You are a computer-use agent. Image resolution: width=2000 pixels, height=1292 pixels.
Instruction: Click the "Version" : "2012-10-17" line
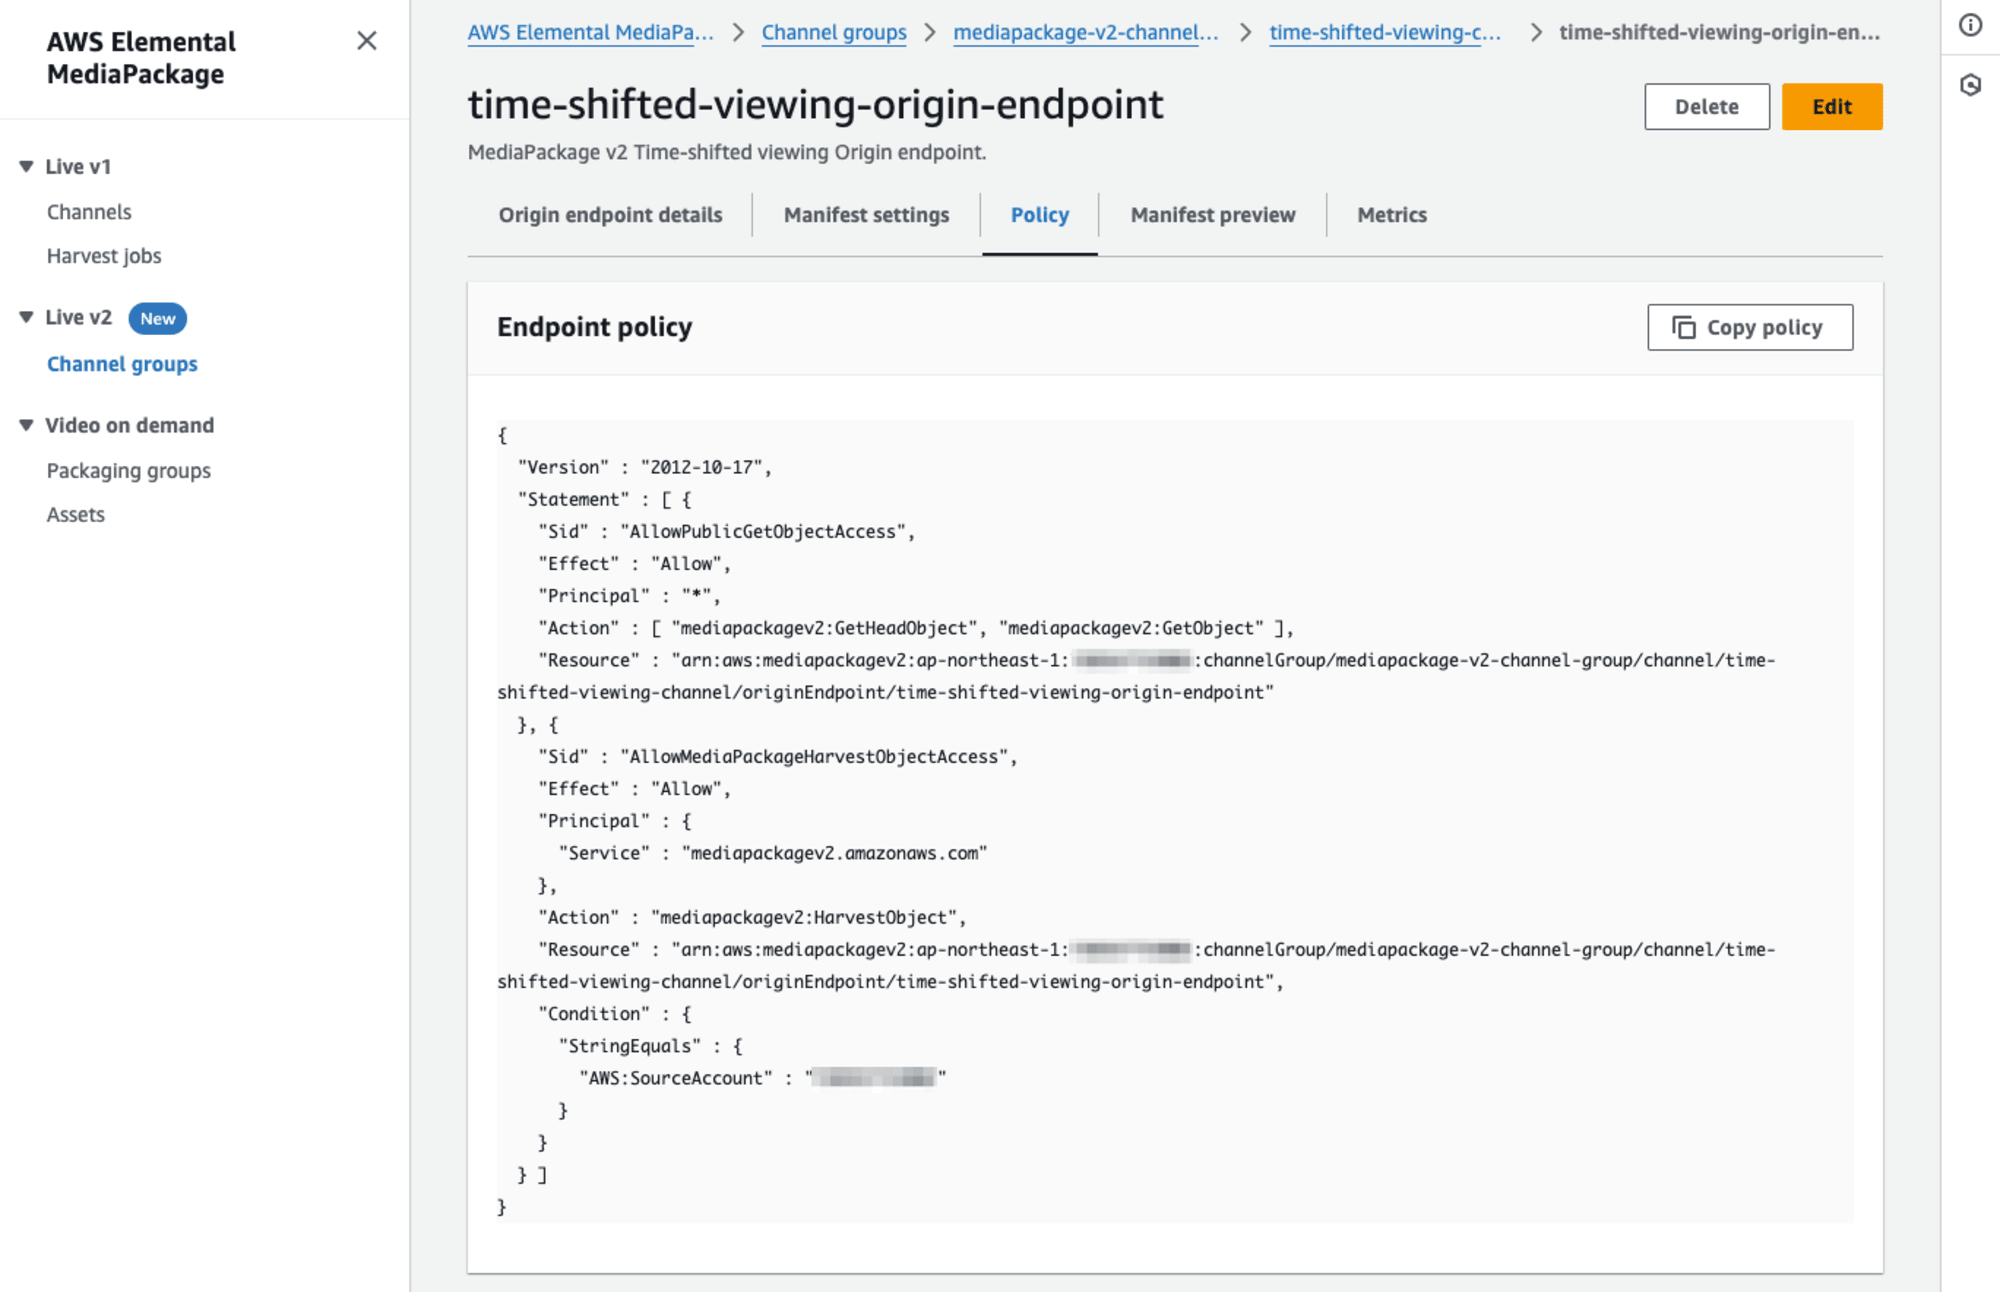[x=645, y=468]
